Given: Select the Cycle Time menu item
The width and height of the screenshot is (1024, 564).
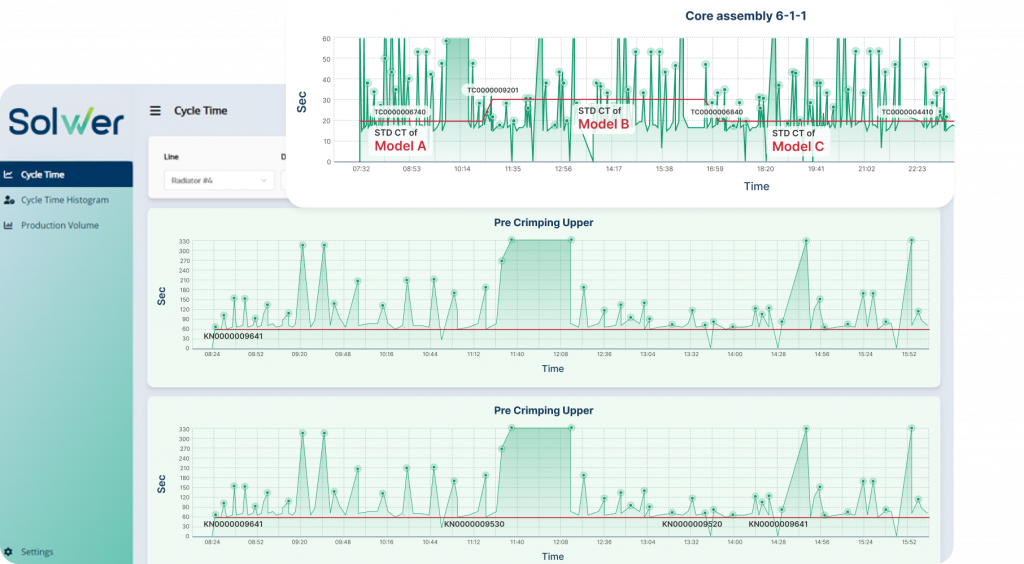Looking at the screenshot, I should [x=42, y=174].
